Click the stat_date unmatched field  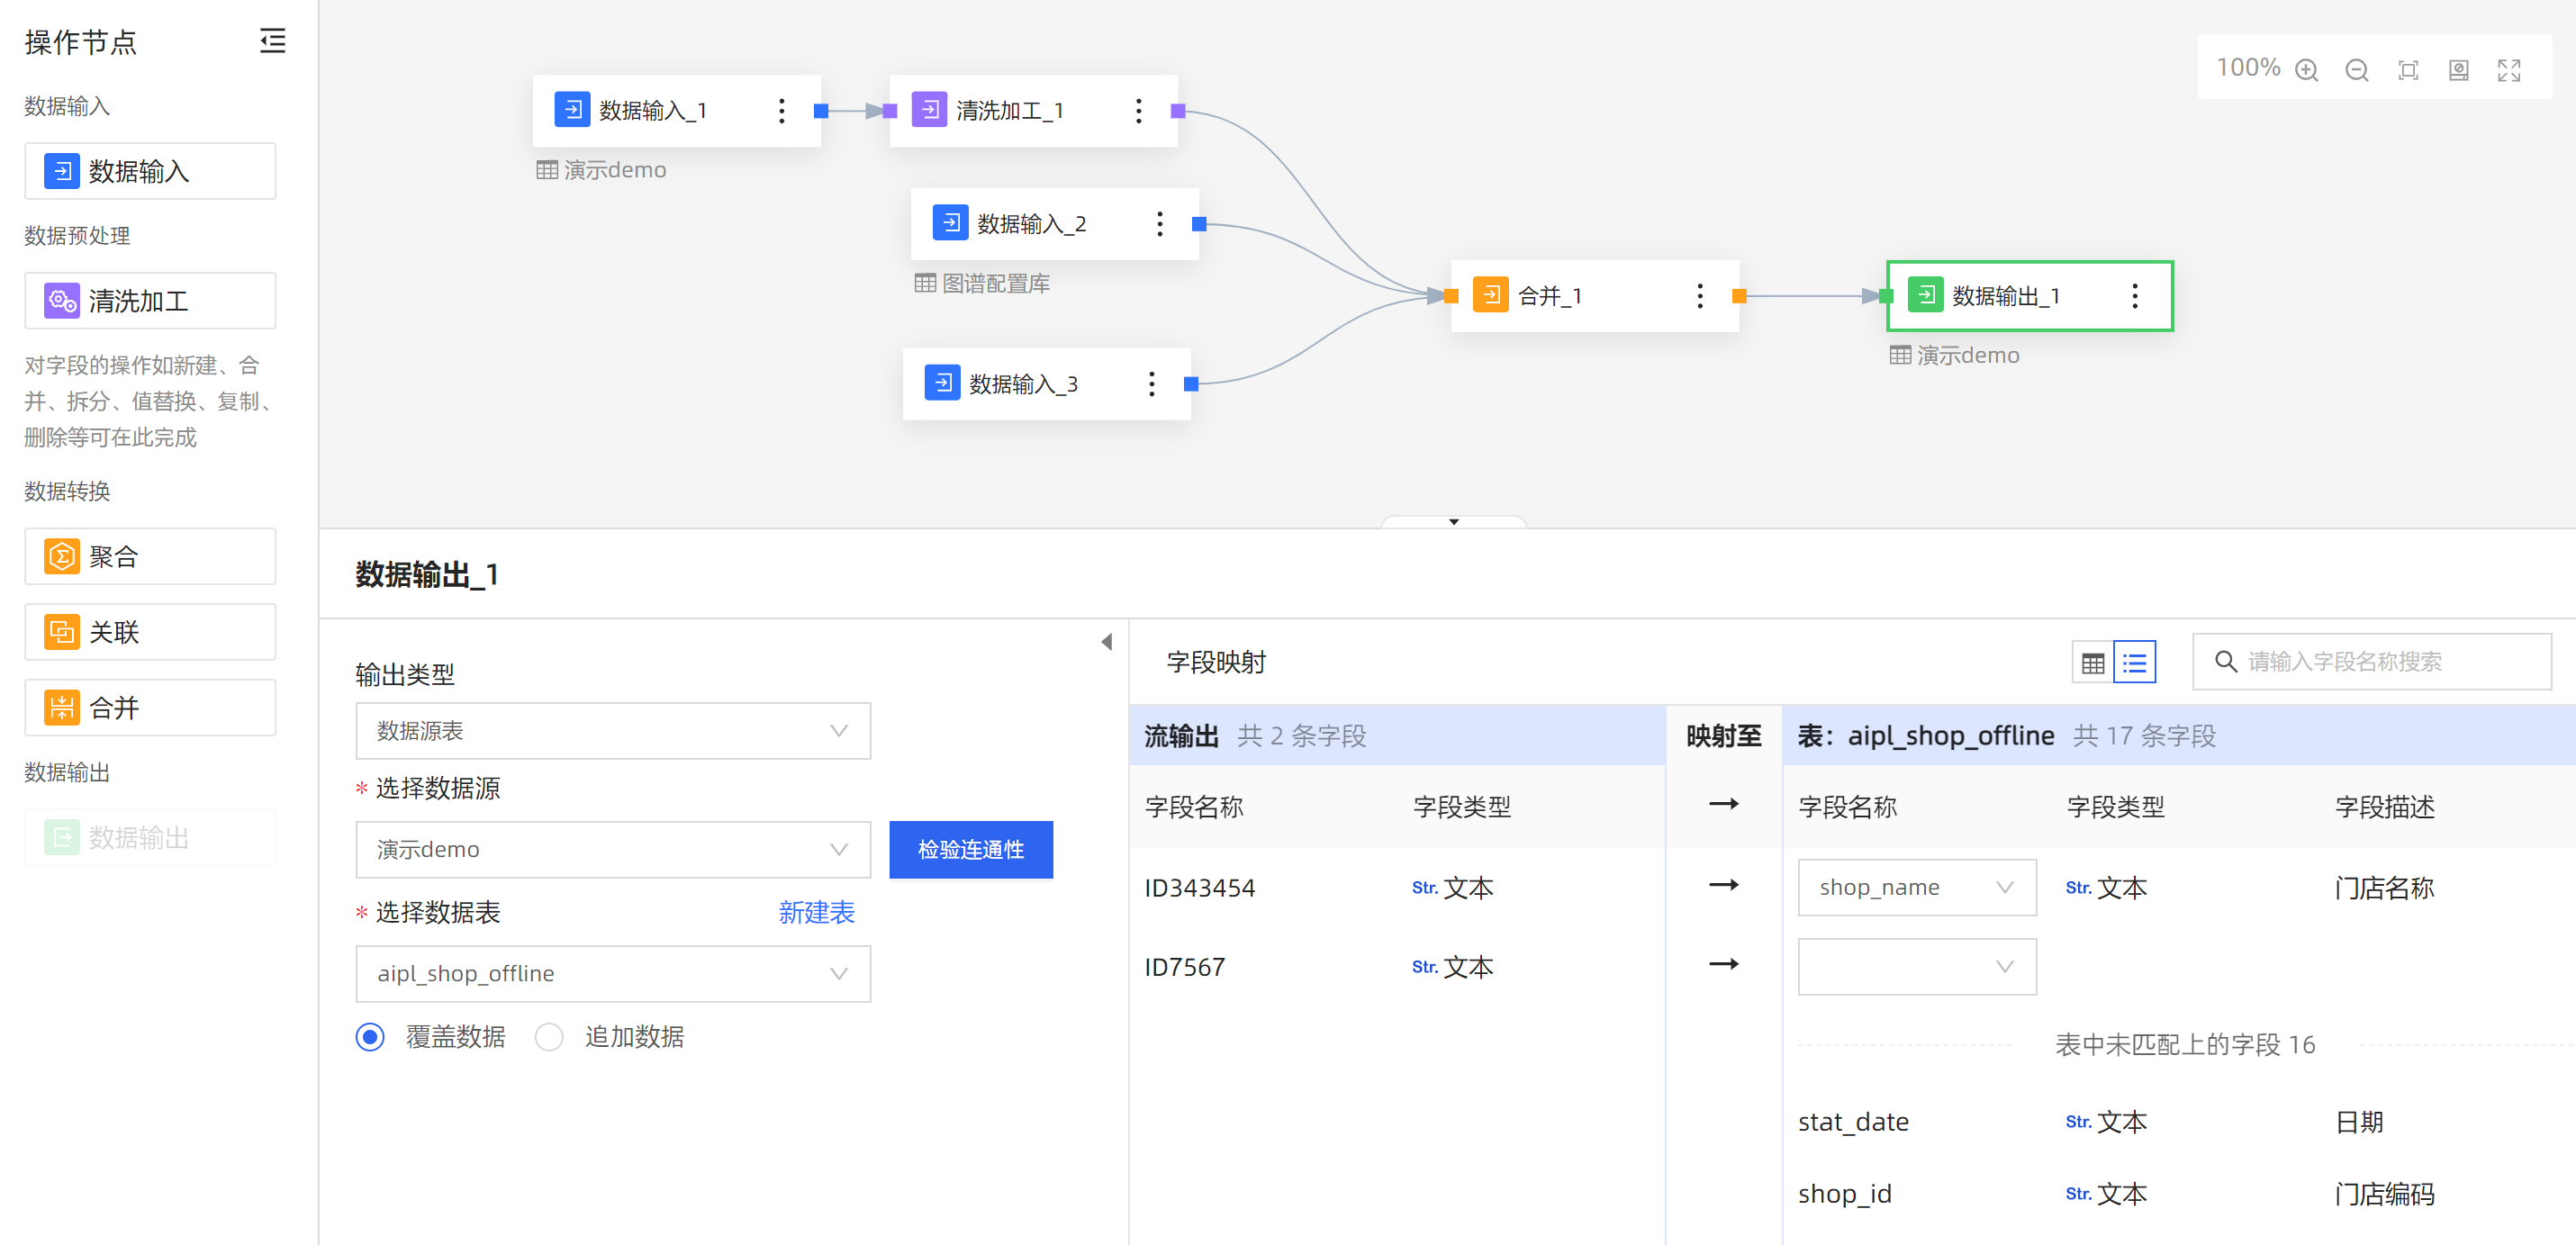pyautogui.click(x=1853, y=1122)
